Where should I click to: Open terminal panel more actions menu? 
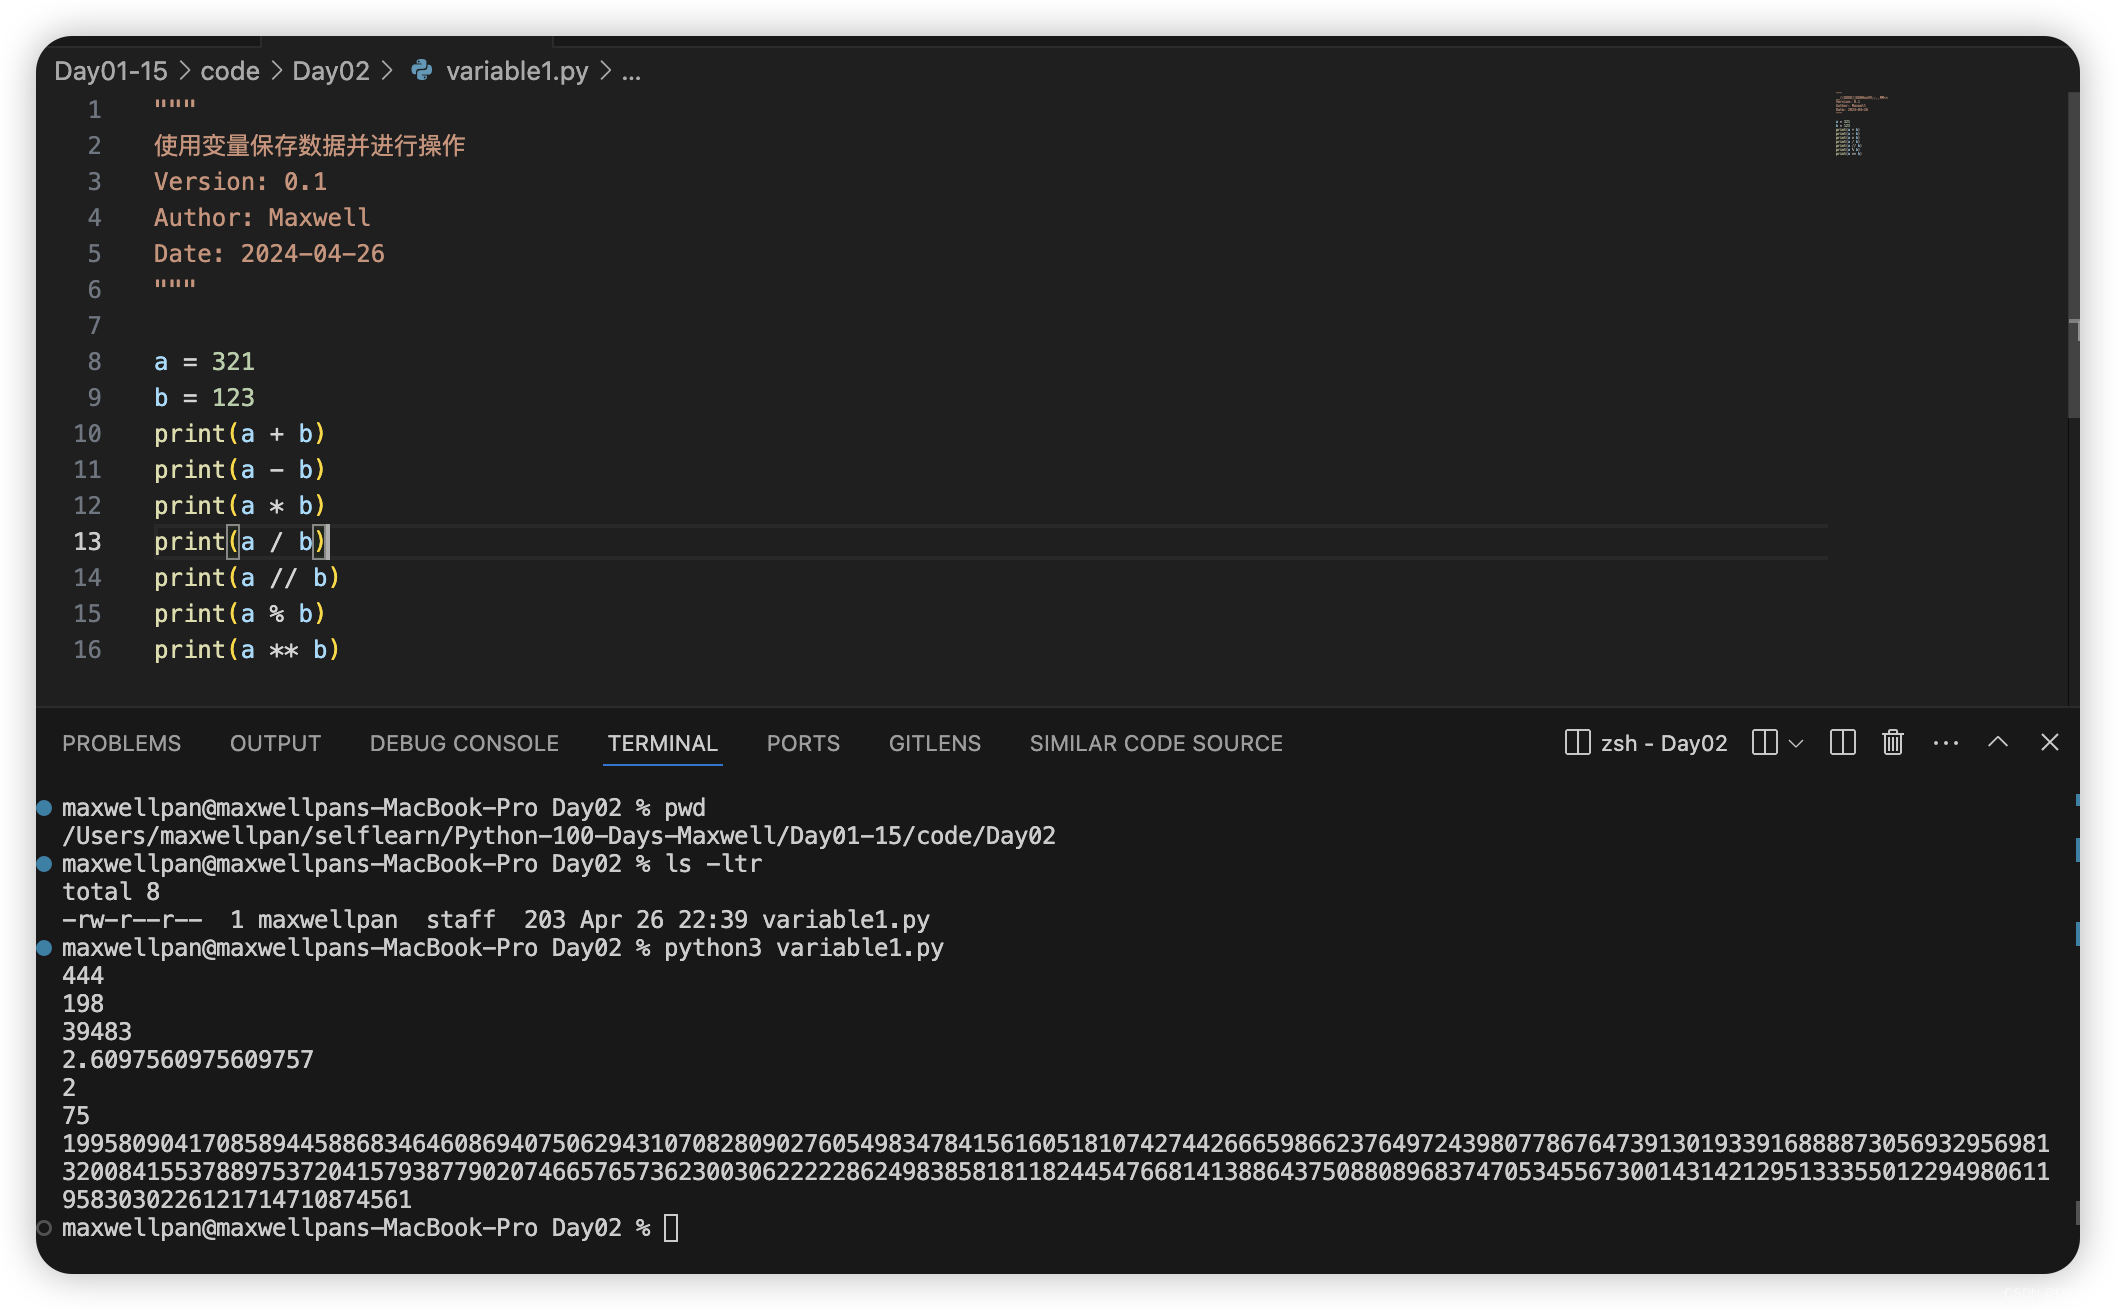point(1945,742)
